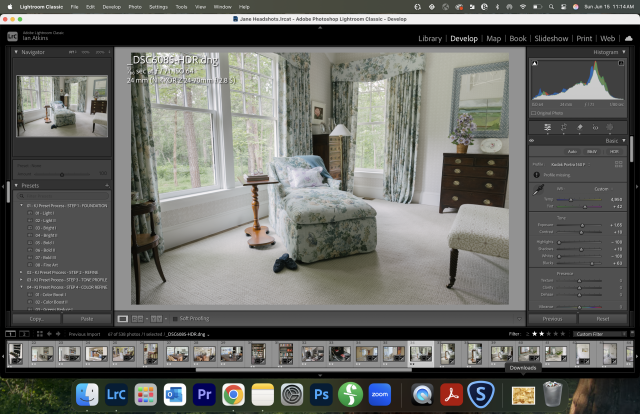Switch to the Library module
Screen dimensions: 640x414
[430, 38]
